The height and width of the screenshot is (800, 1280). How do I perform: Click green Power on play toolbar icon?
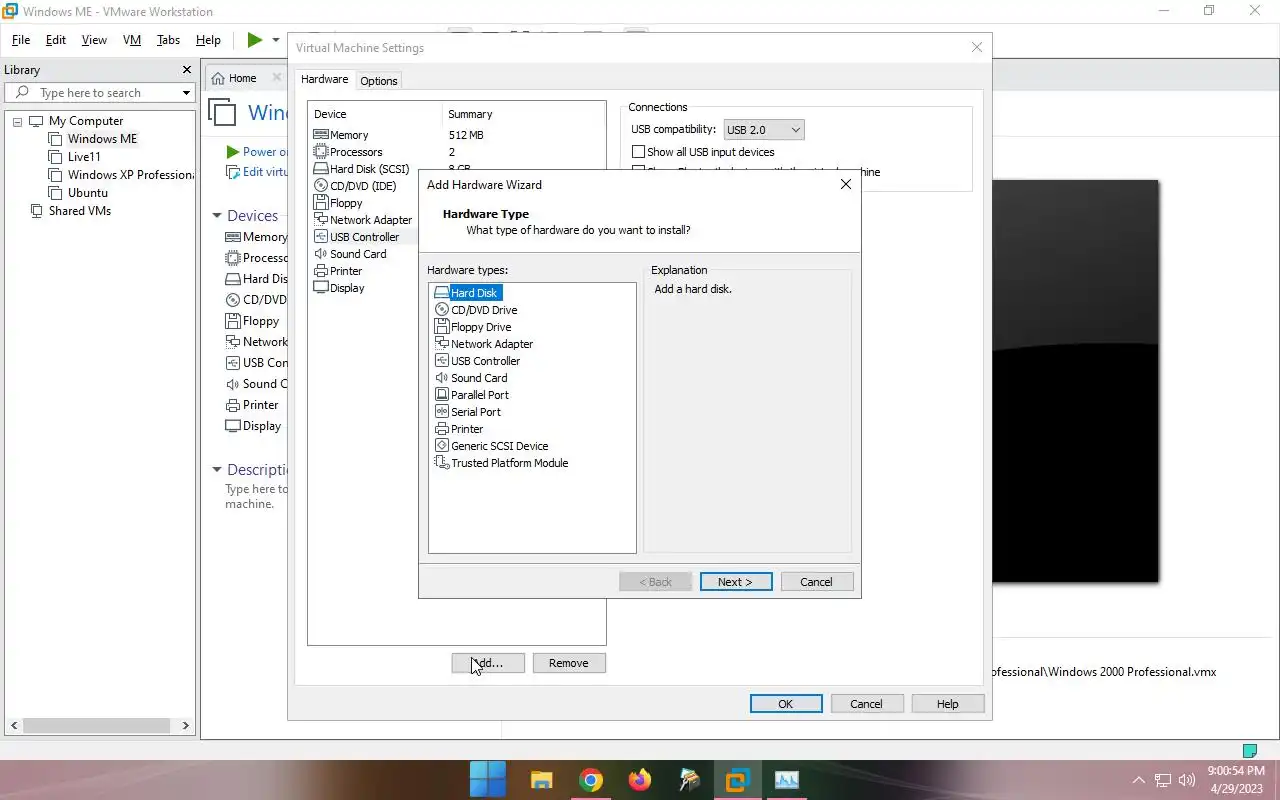[x=255, y=40]
